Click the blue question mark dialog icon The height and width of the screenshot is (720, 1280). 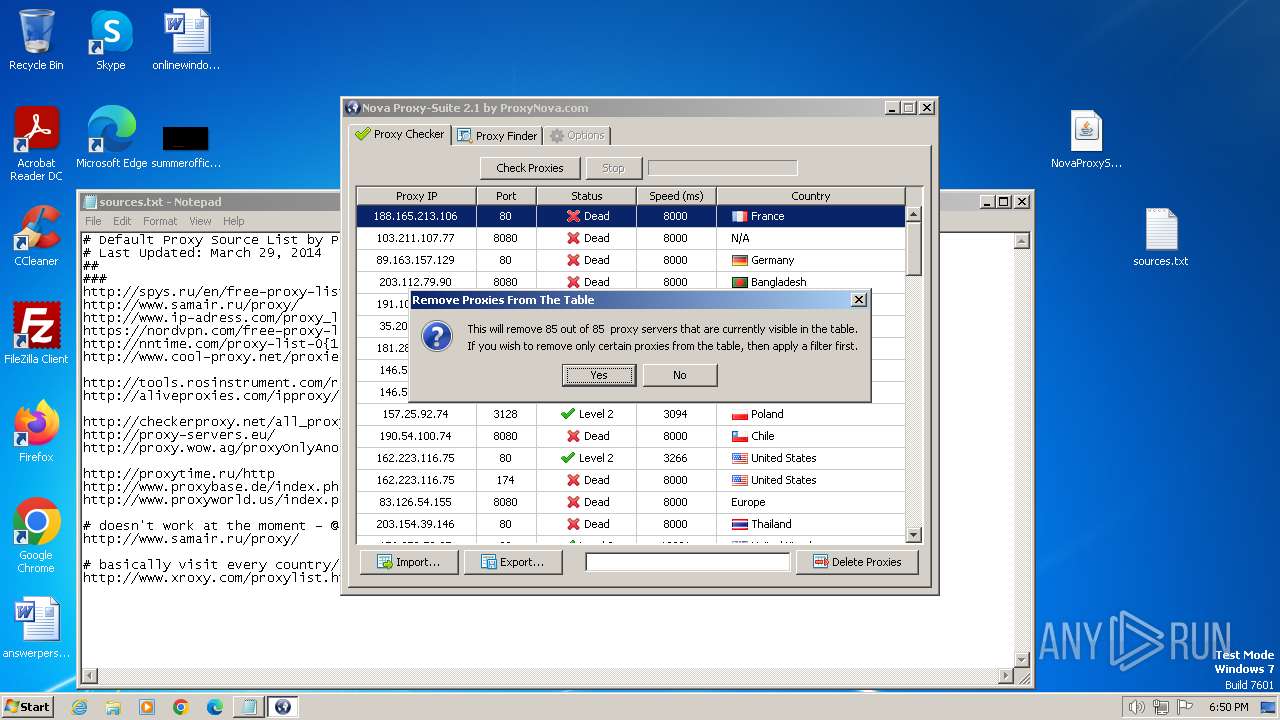click(x=437, y=337)
